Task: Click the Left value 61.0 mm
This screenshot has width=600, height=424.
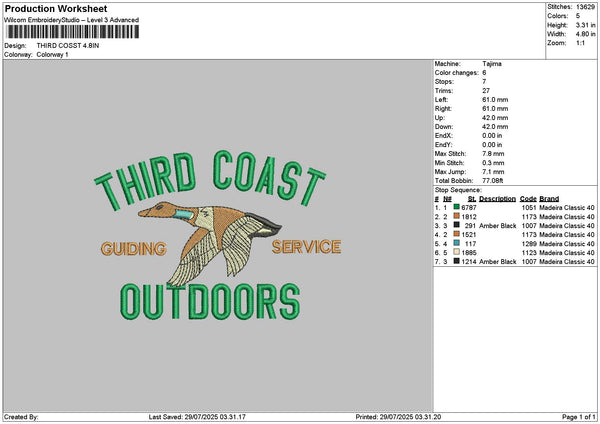Action: pyautogui.click(x=495, y=99)
